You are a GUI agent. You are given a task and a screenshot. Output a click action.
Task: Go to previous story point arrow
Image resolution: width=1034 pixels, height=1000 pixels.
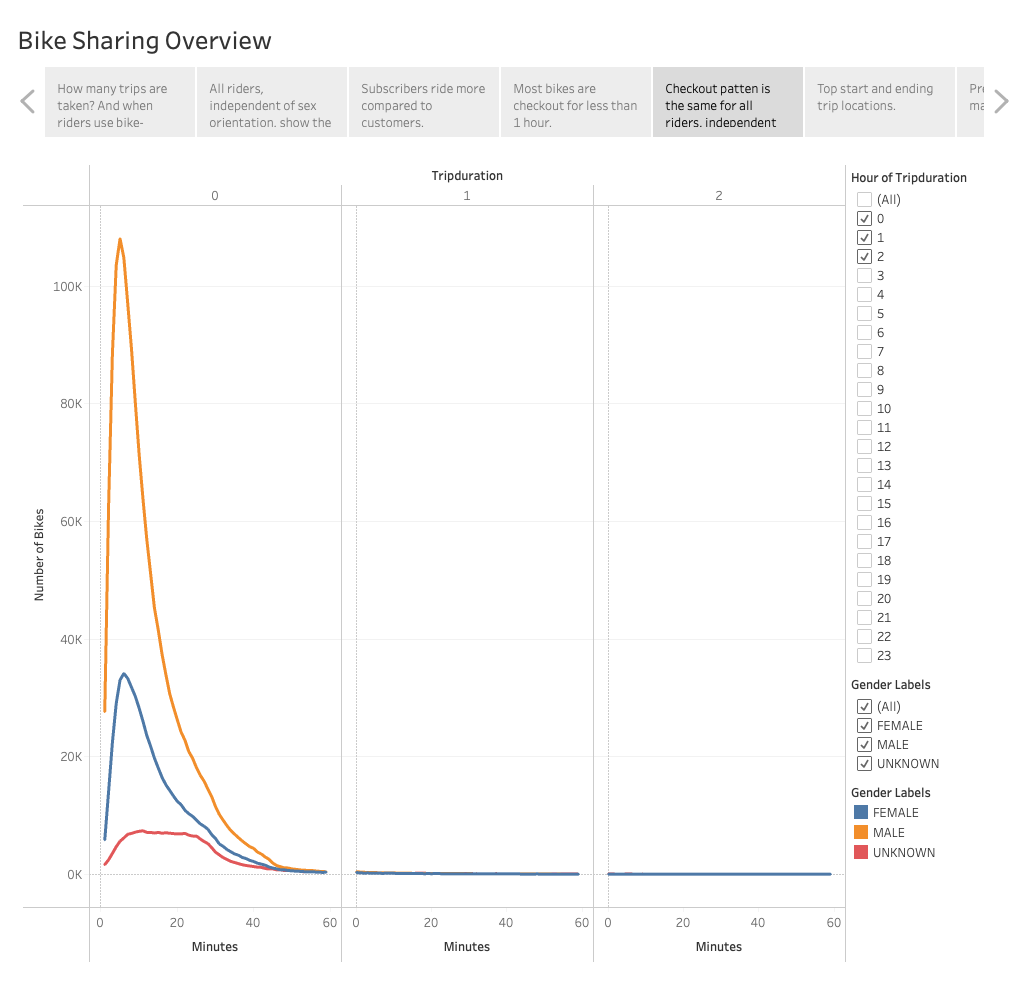click(x=28, y=102)
